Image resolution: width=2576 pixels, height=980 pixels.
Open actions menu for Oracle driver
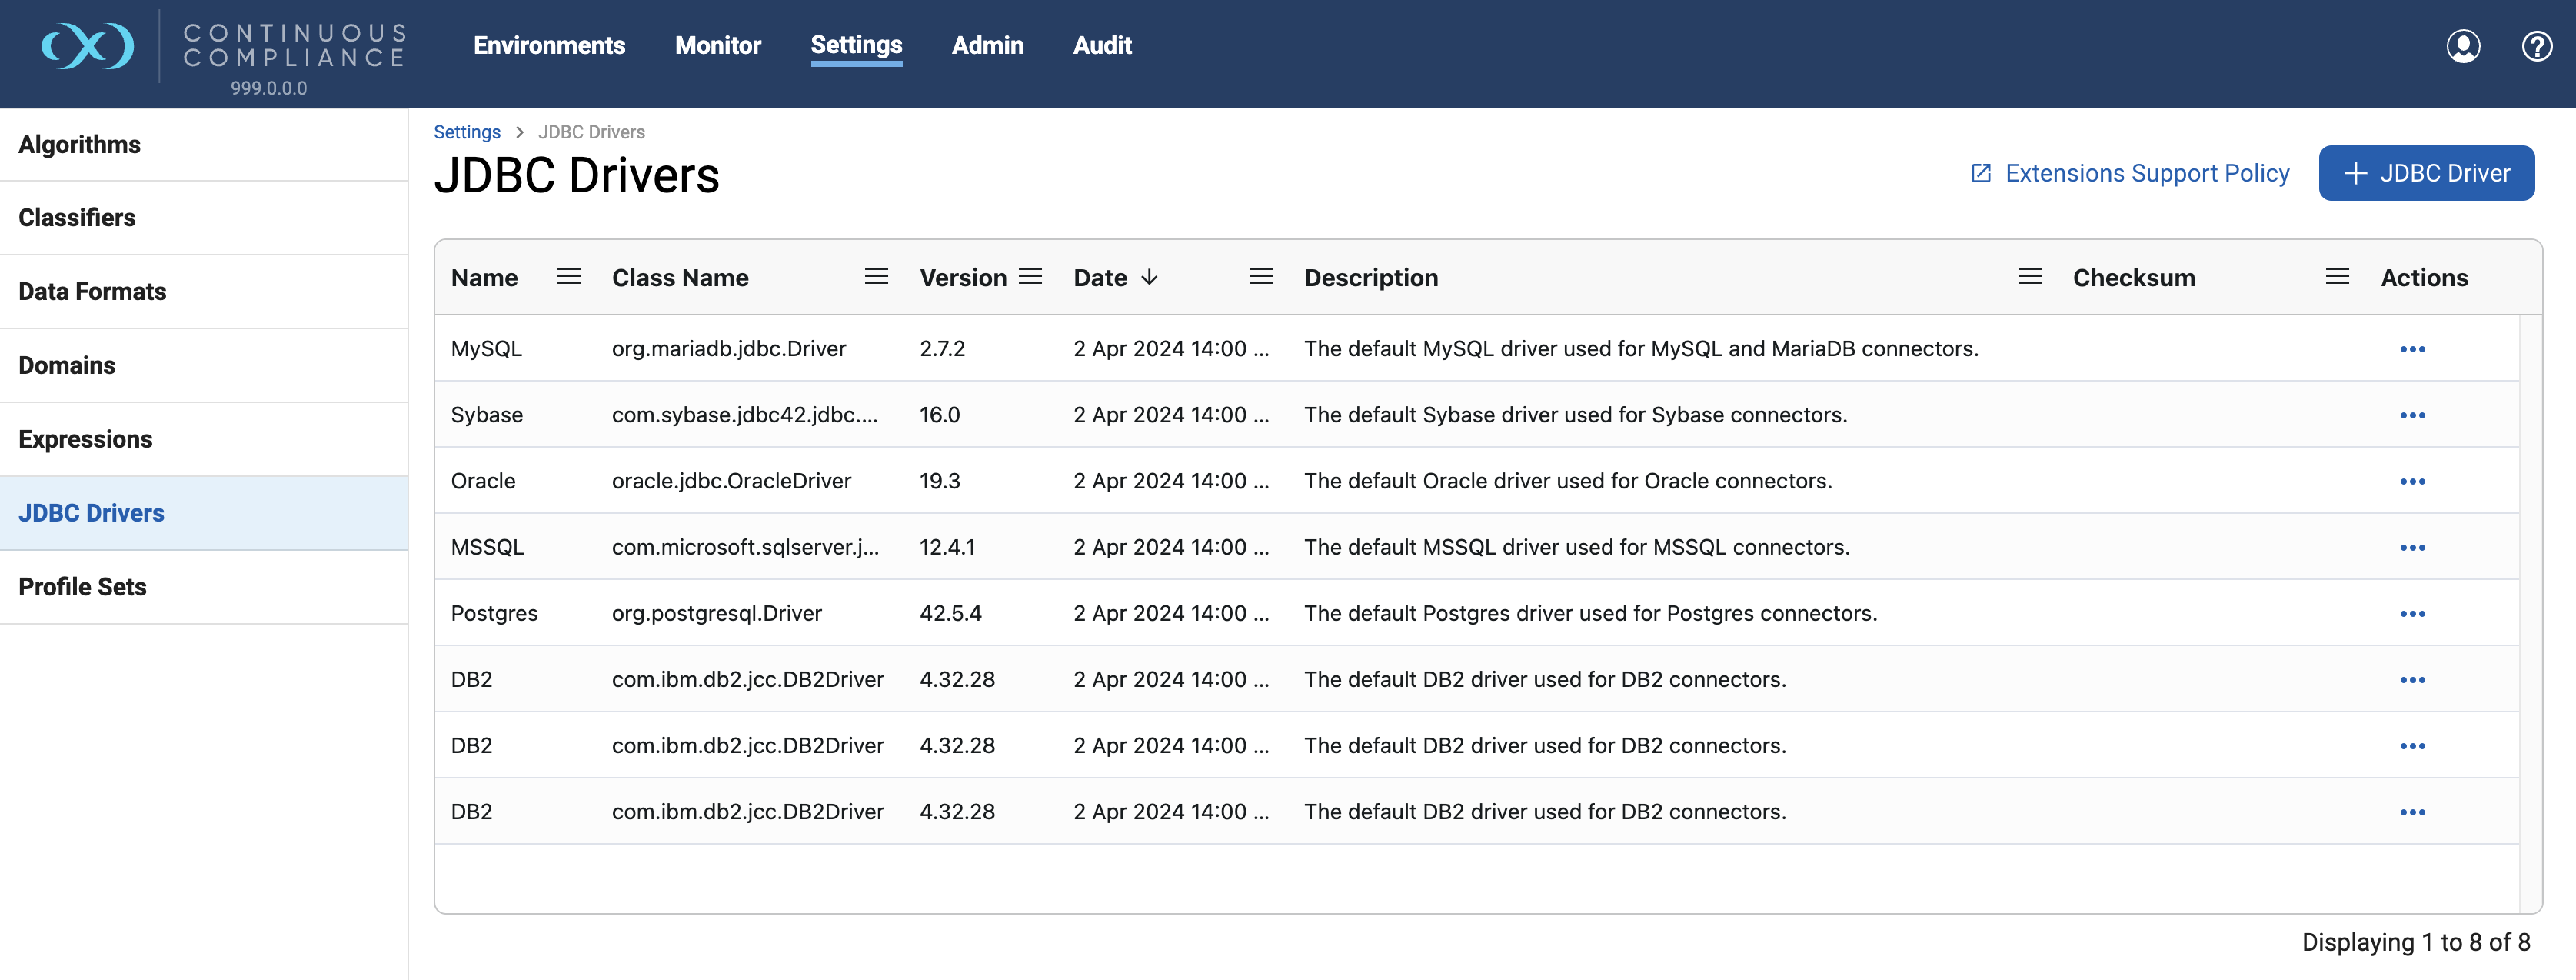2412,481
